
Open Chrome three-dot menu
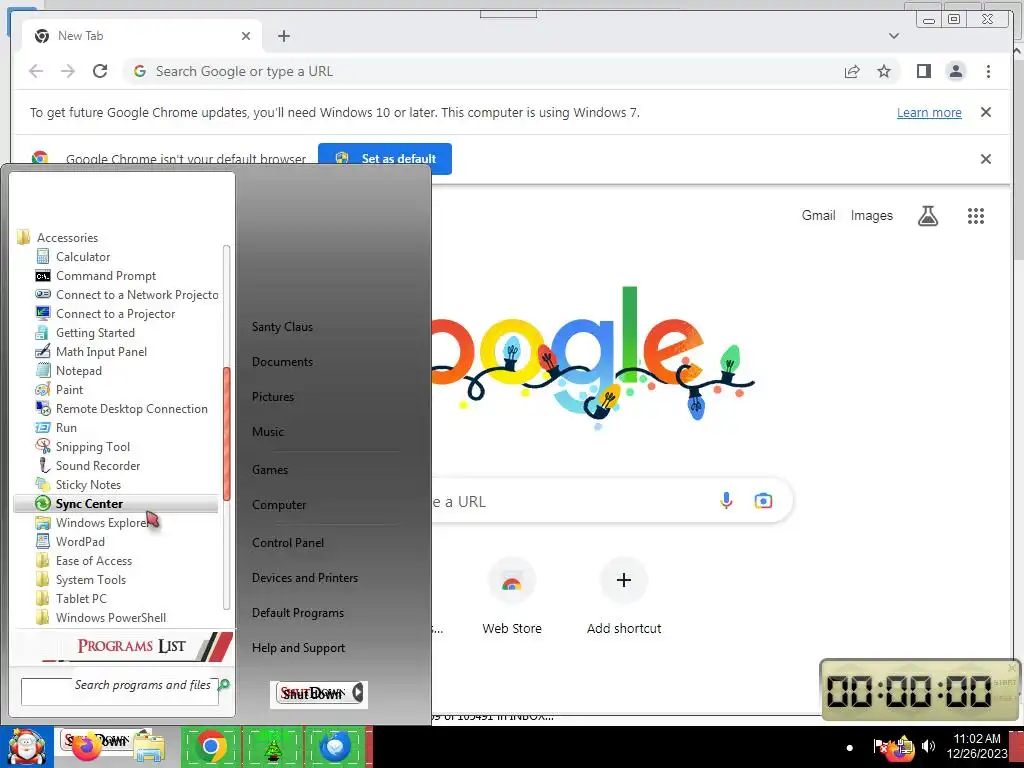988,71
